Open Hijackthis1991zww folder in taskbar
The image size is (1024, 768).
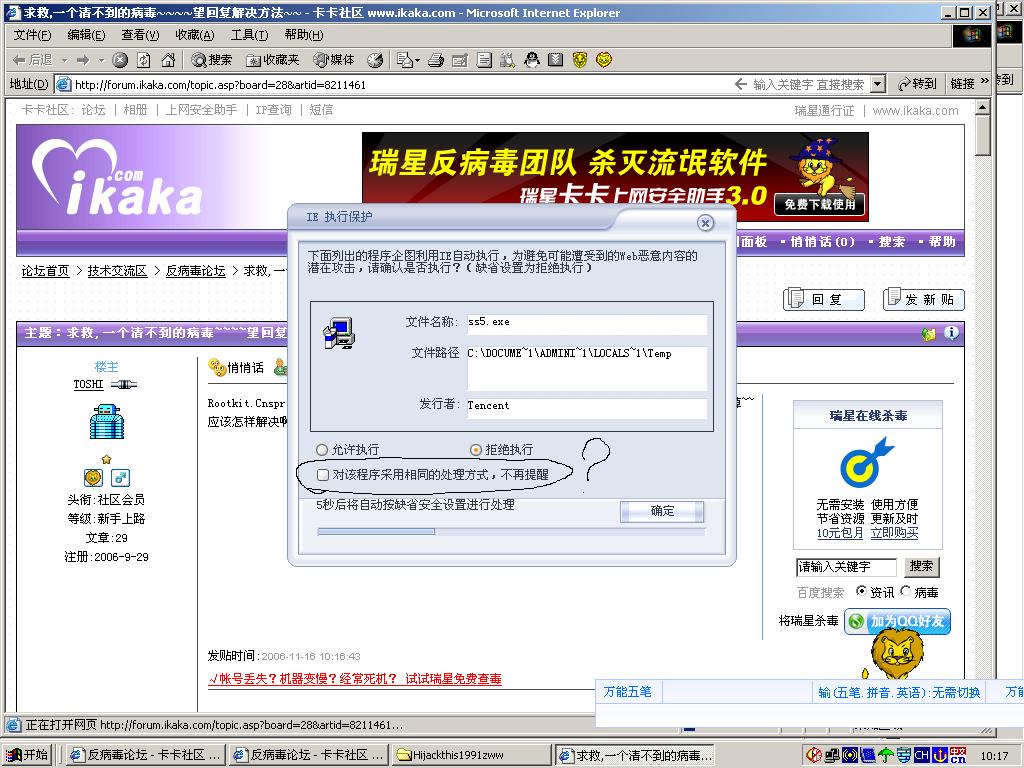click(470, 755)
